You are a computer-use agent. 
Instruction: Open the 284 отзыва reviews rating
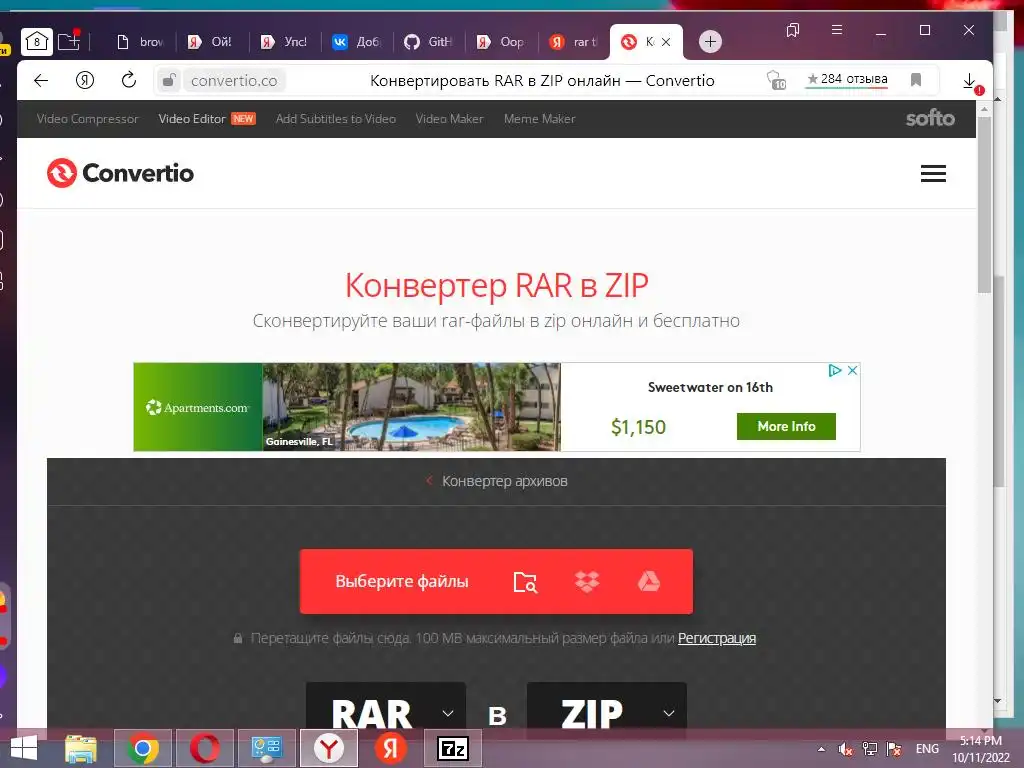[x=847, y=79]
